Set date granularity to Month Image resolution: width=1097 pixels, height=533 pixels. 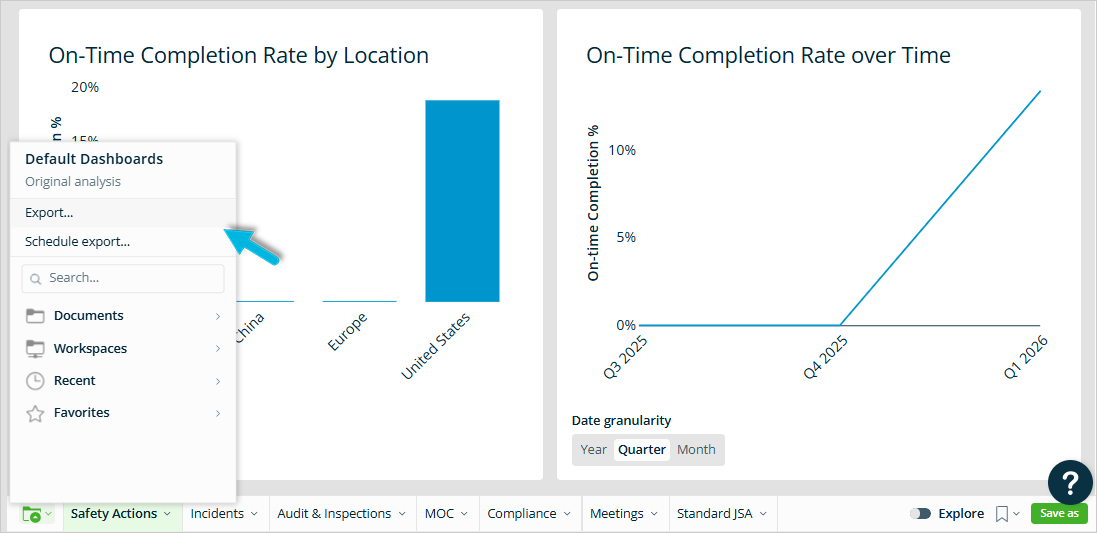pyautogui.click(x=696, y=450)
